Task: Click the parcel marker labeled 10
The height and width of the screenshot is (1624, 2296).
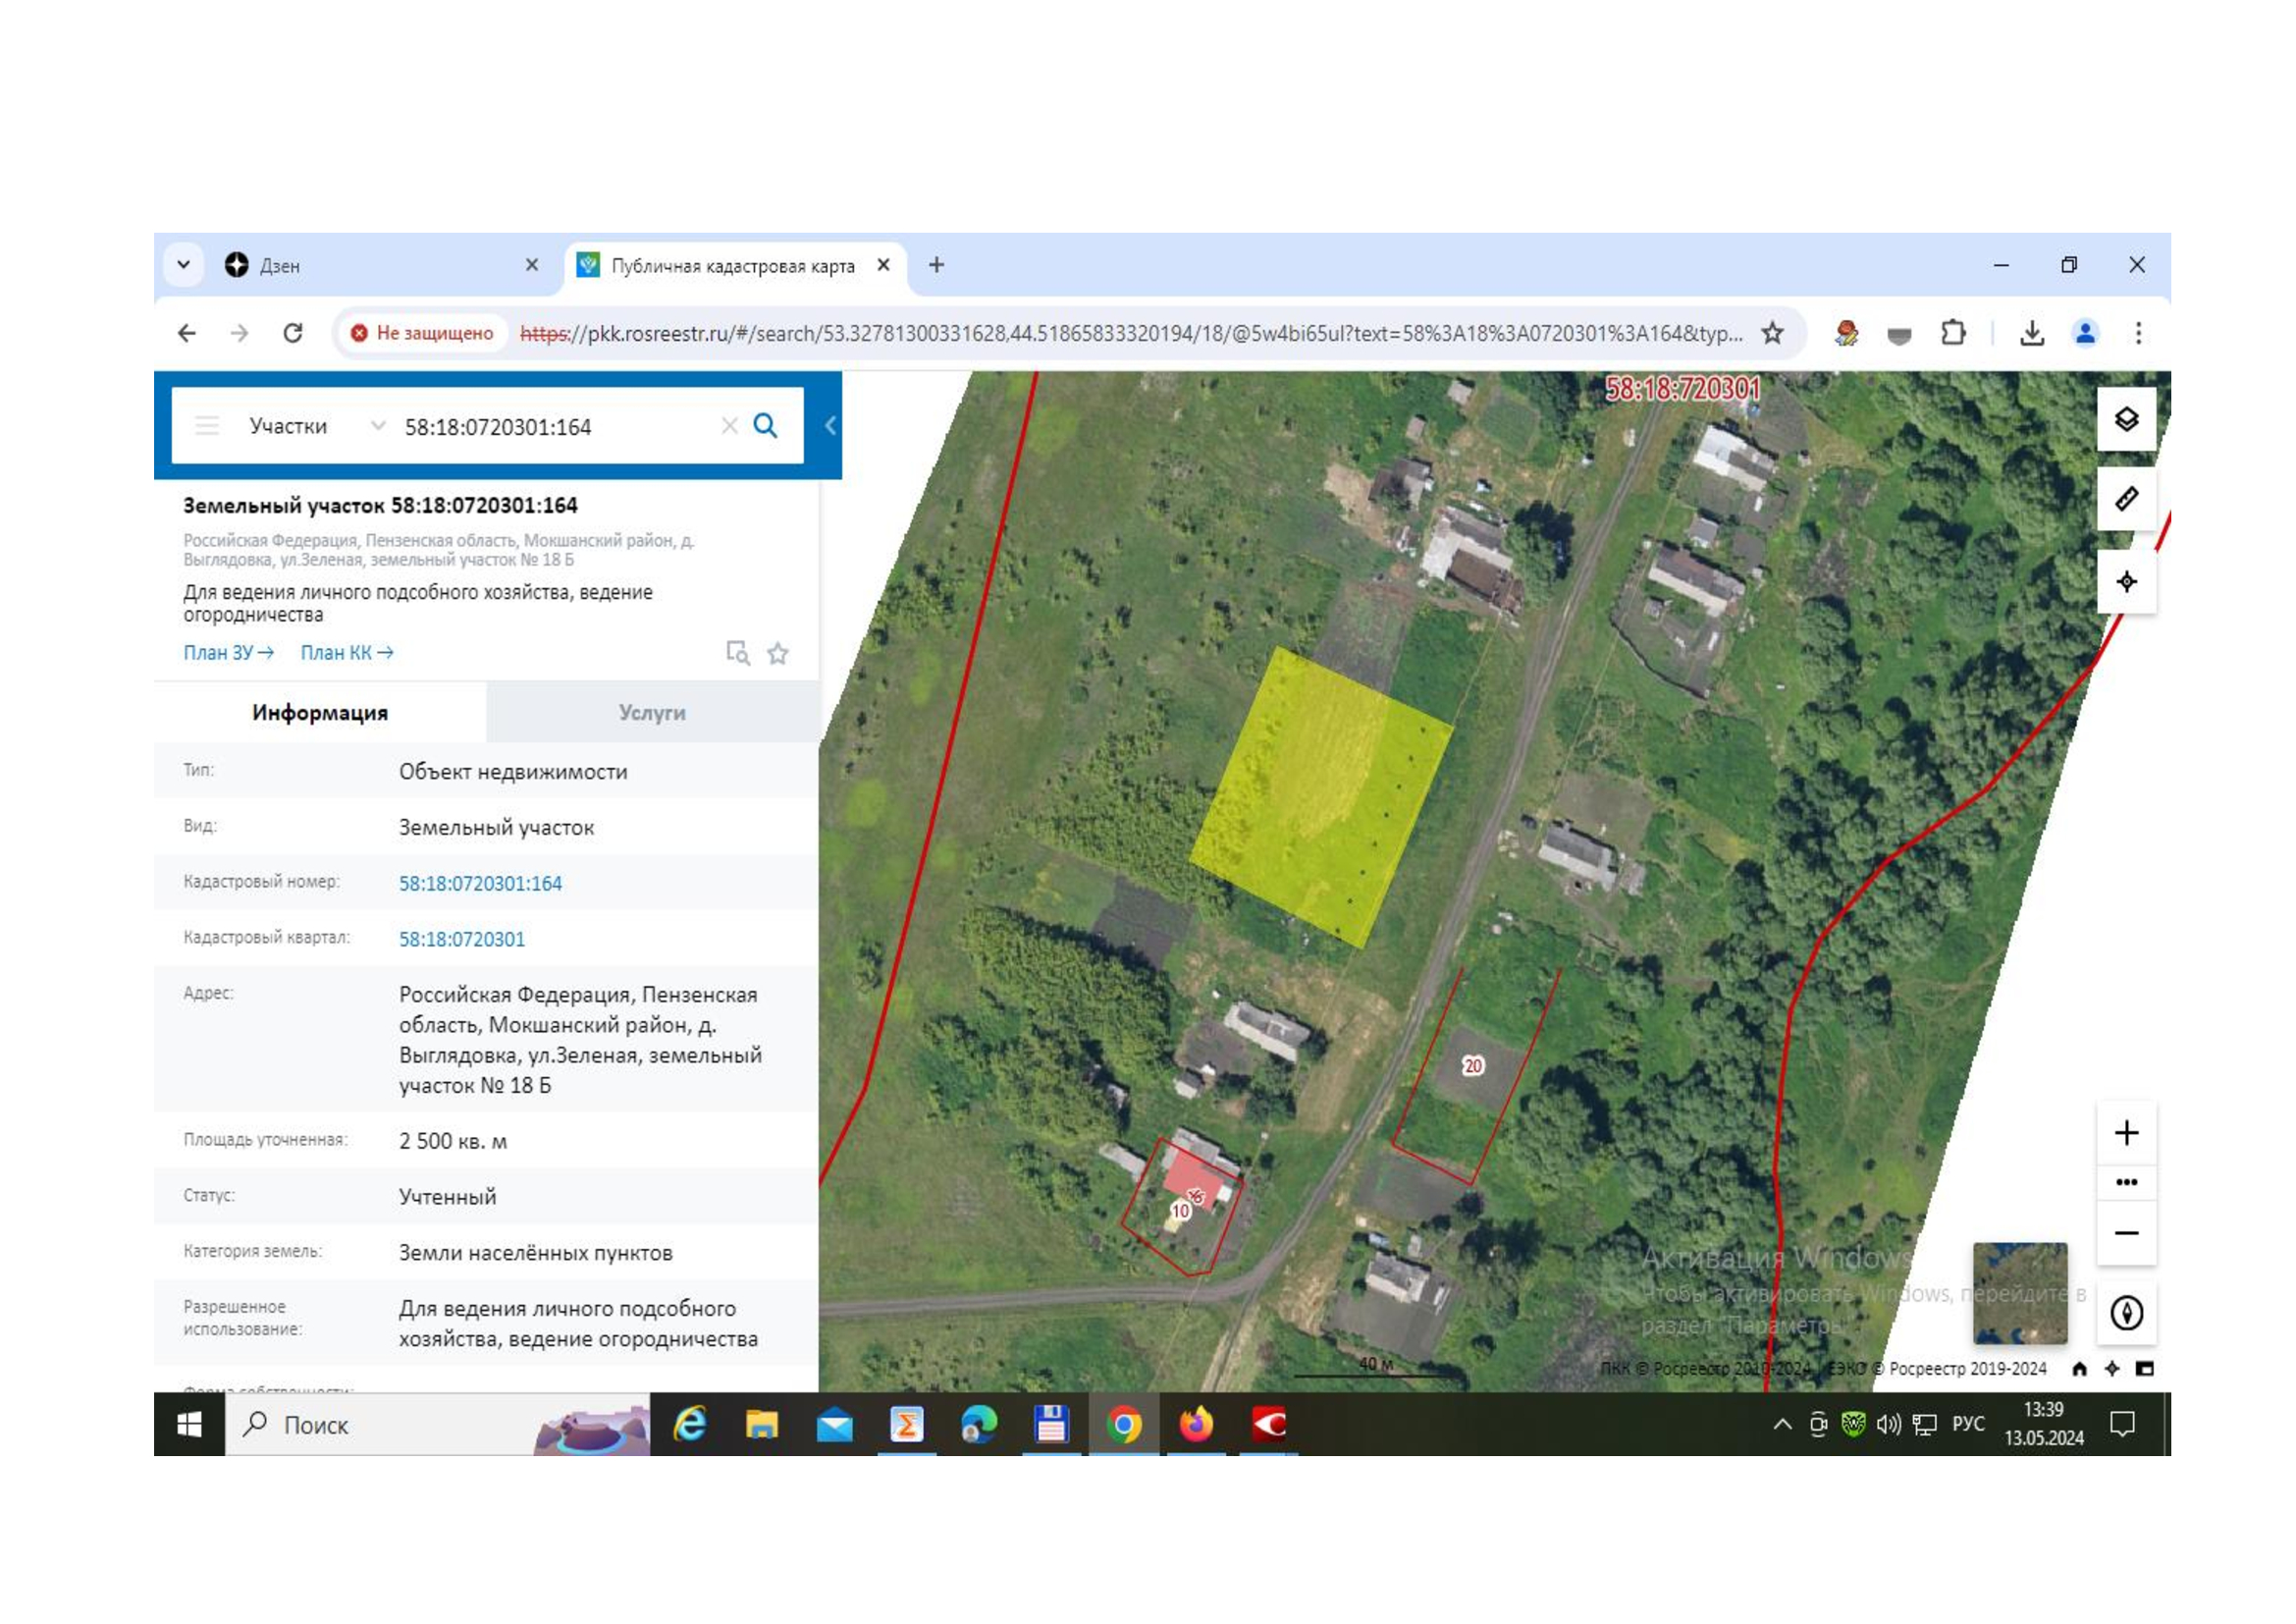Action: 1180,1211
